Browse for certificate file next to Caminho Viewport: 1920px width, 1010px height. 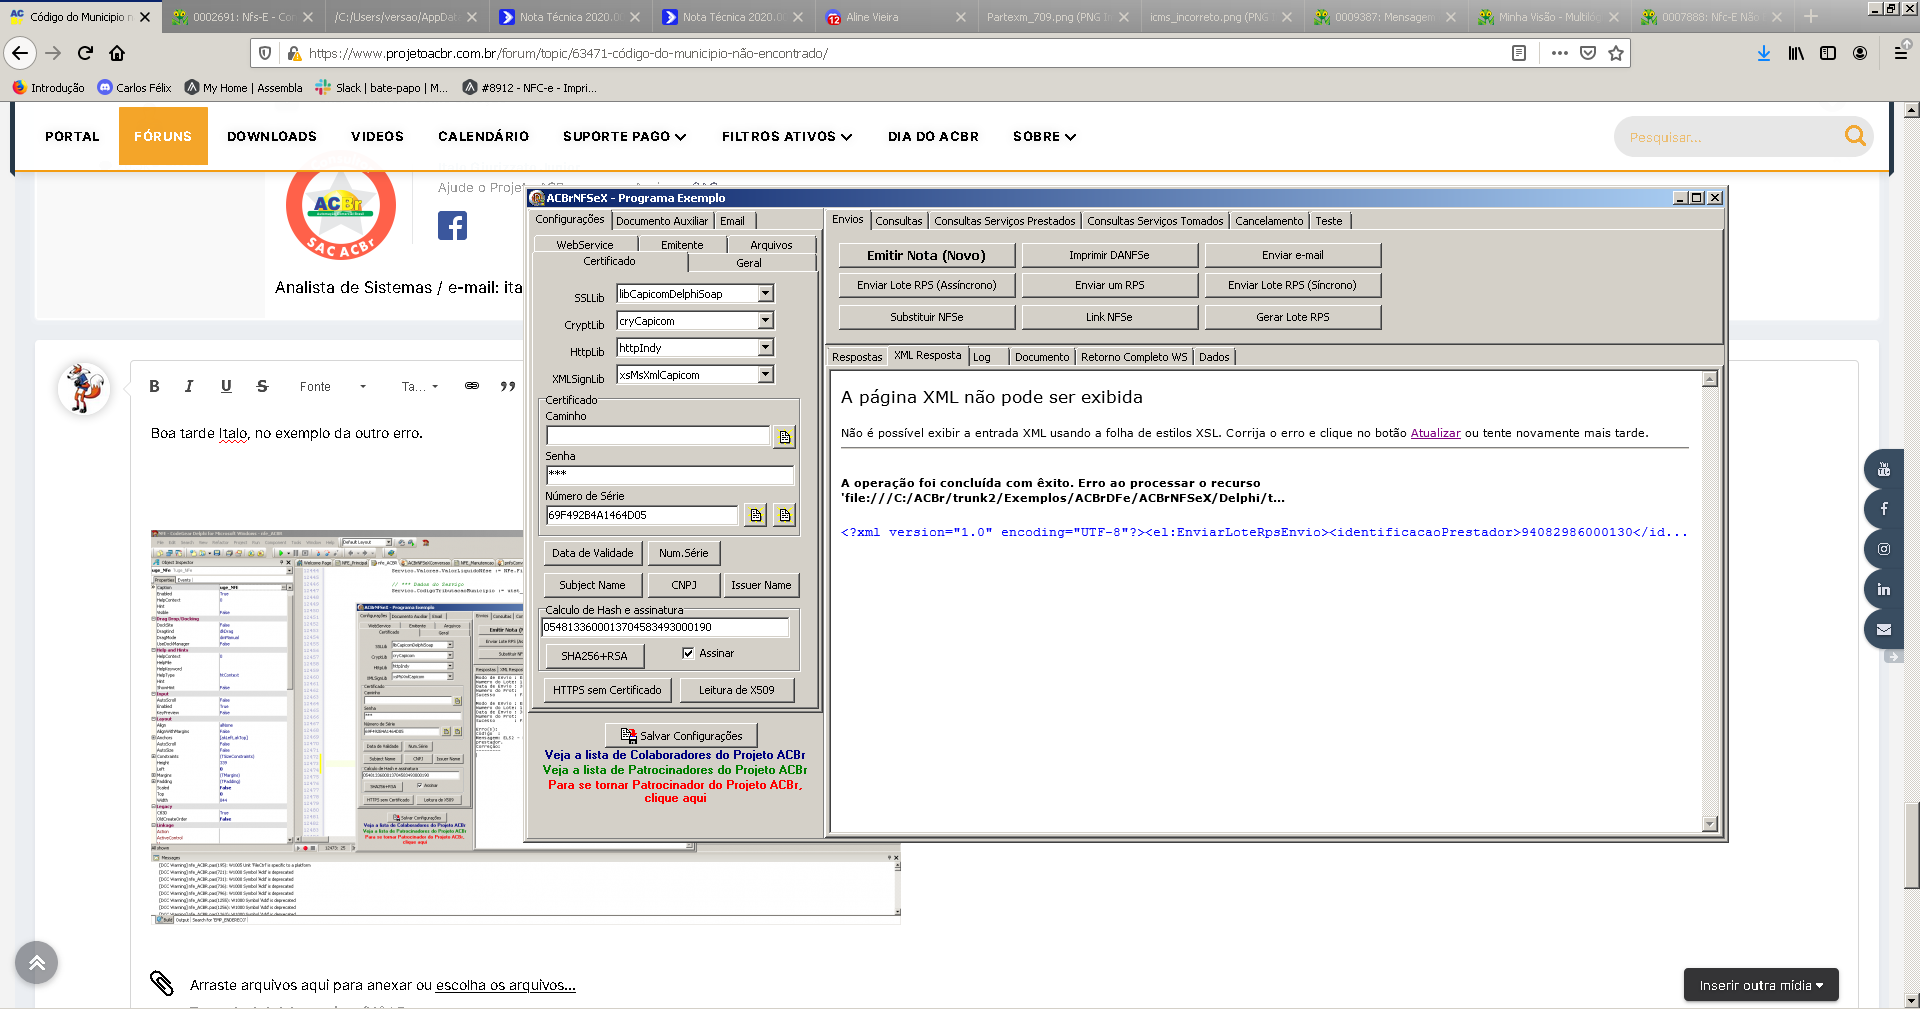click(785, 436)
